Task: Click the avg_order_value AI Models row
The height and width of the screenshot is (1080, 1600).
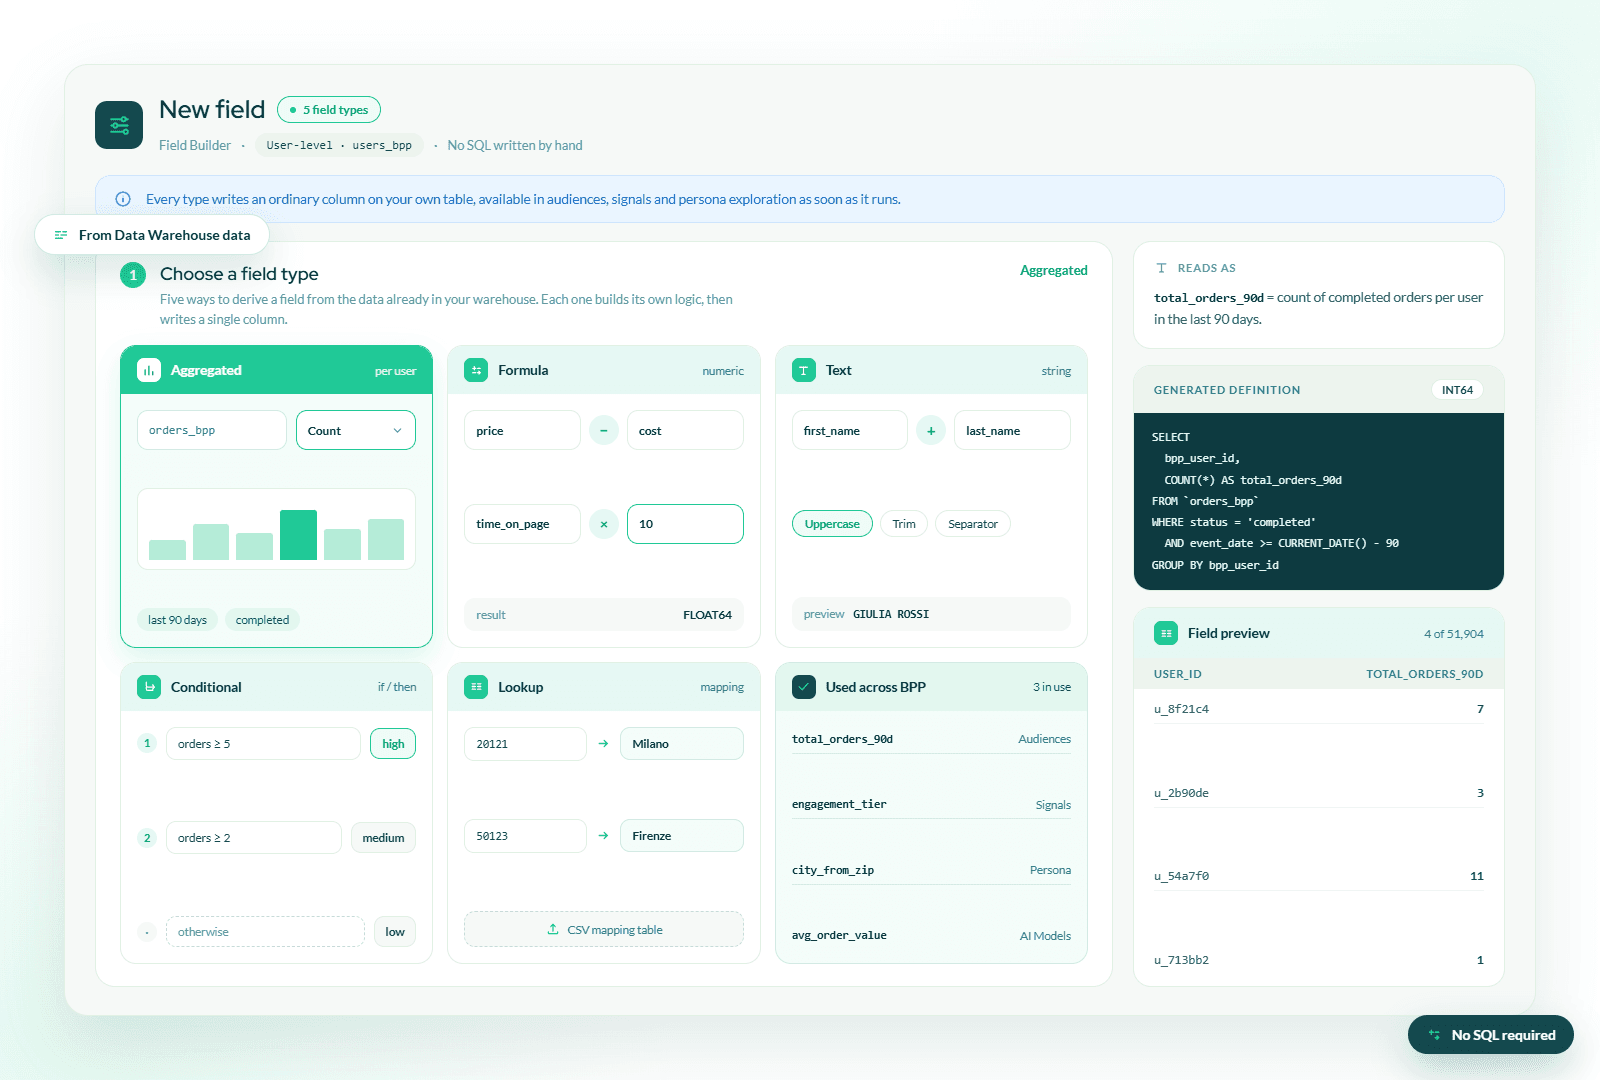Action: click(x=931, y=935)
